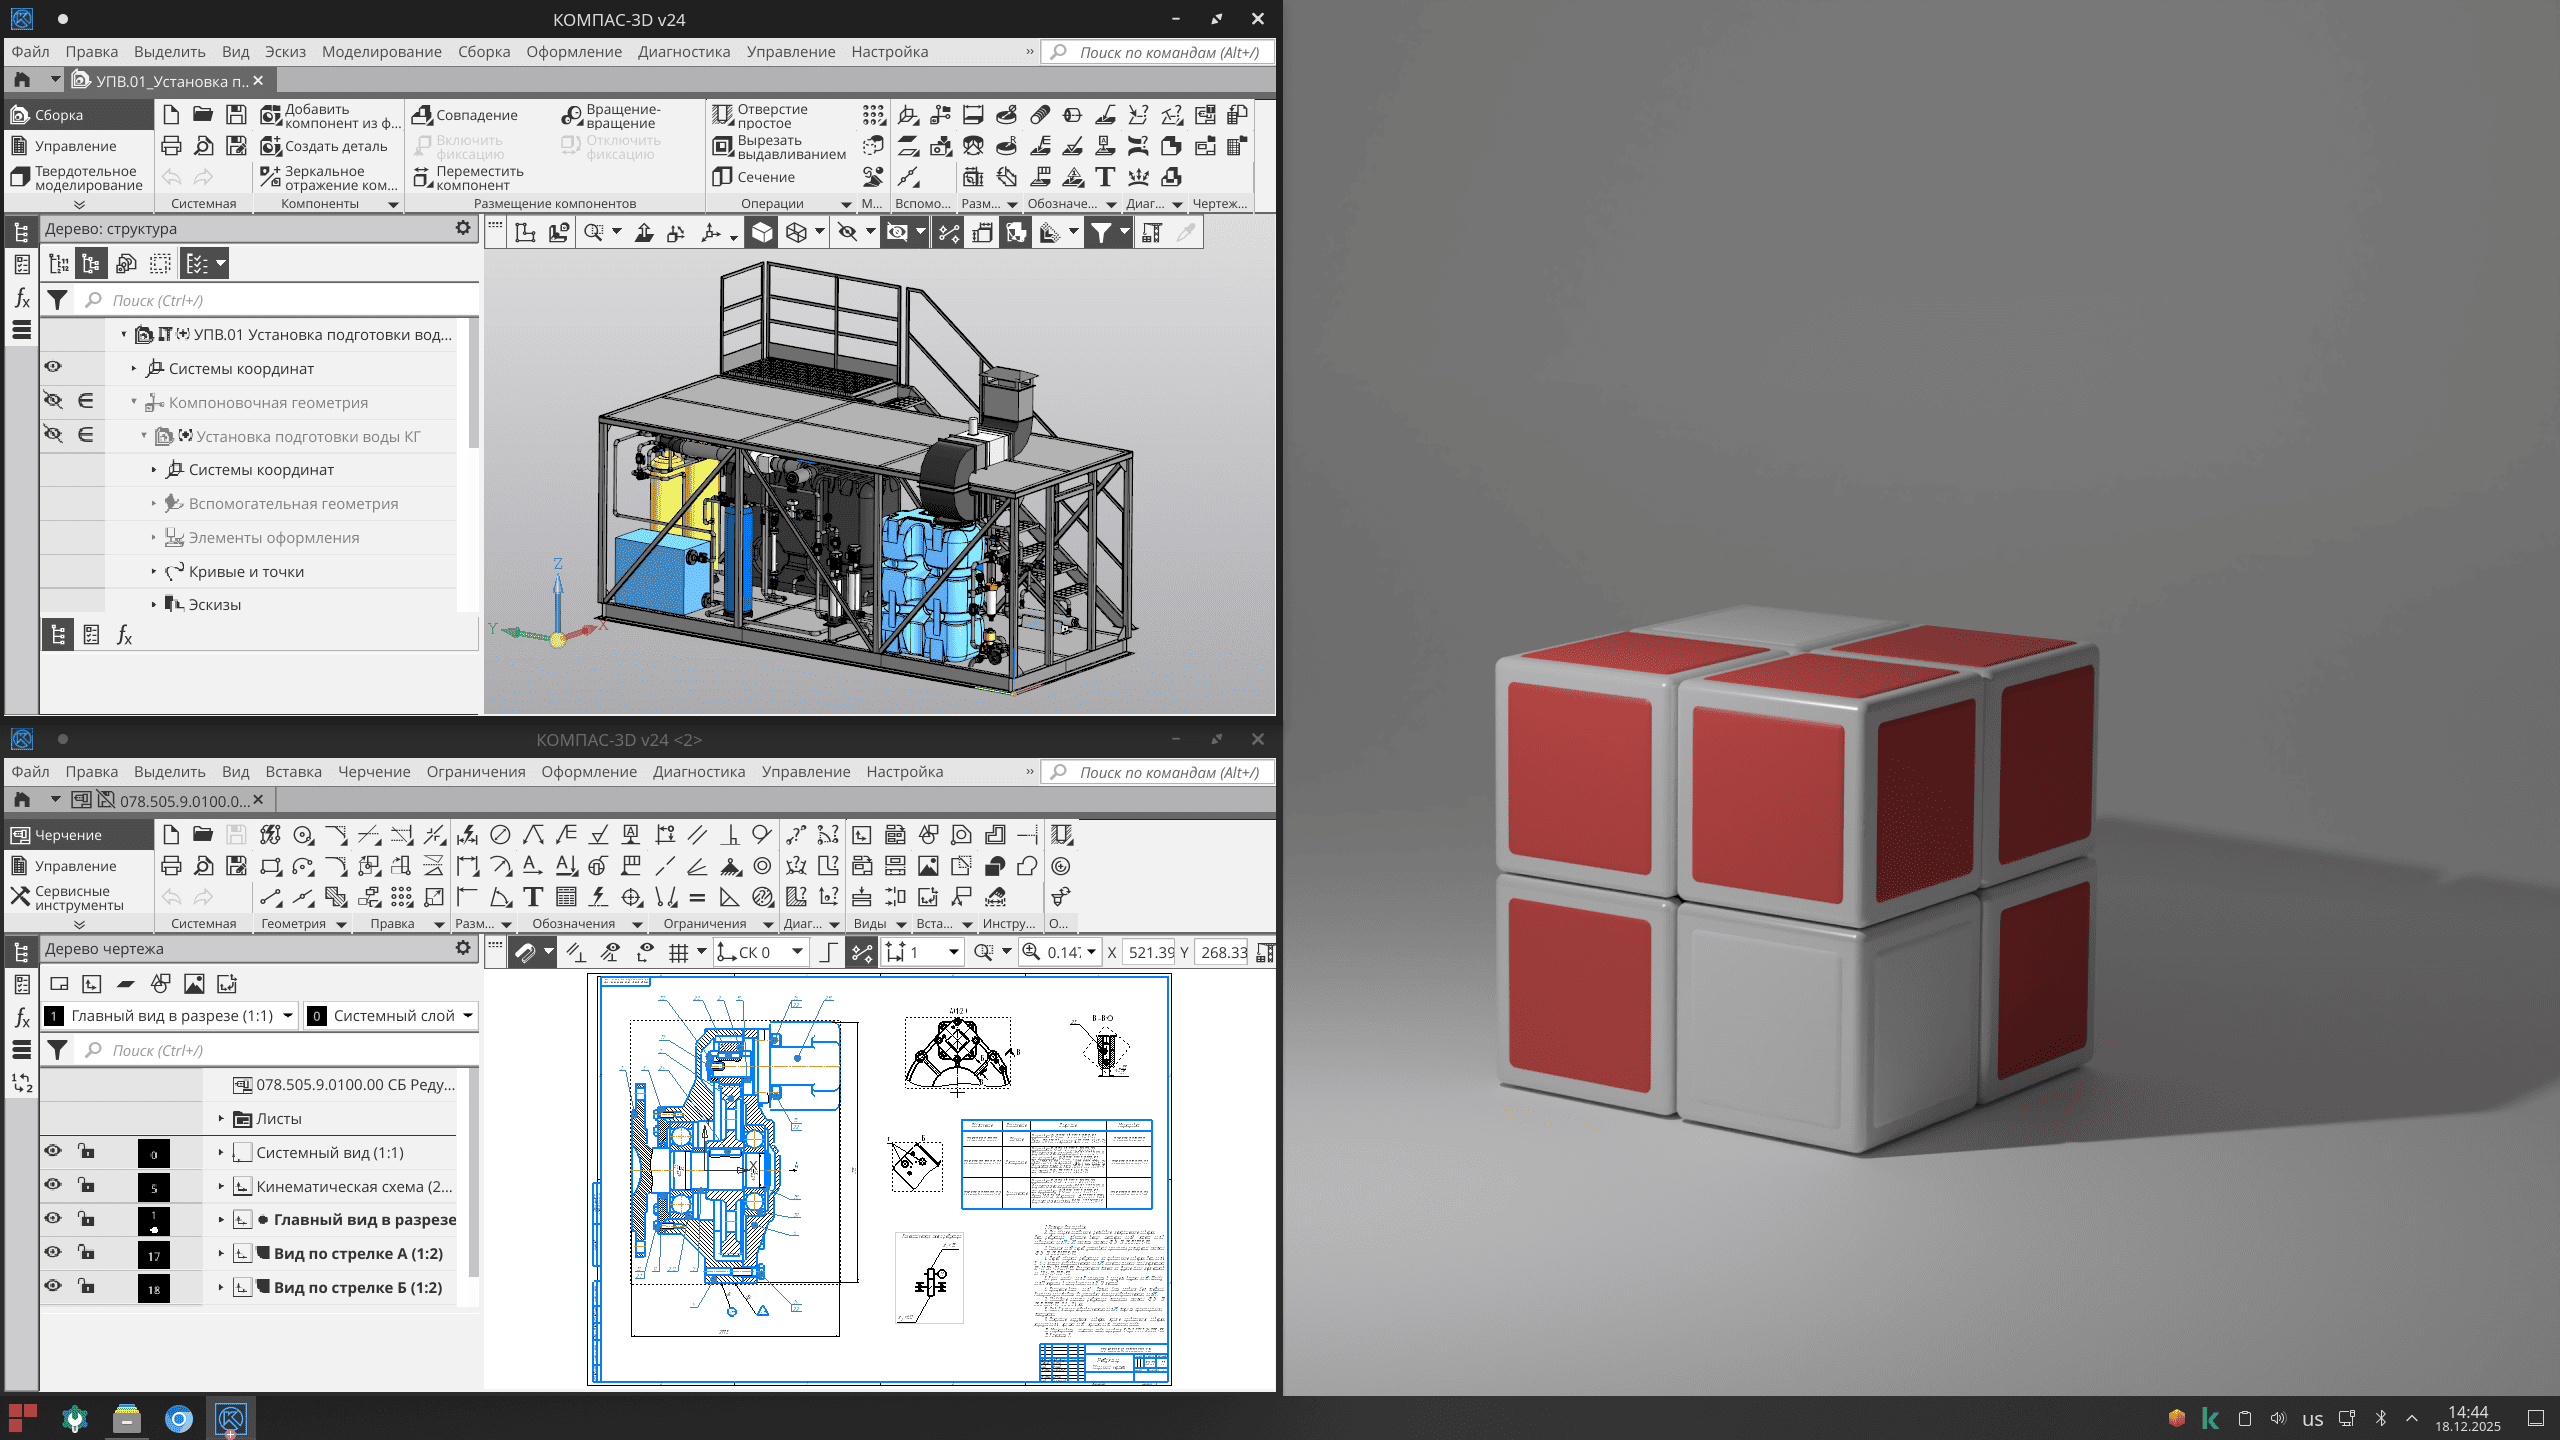Open the Ограничения menu in the drawing window
2560x1440 pixels.
475,772
